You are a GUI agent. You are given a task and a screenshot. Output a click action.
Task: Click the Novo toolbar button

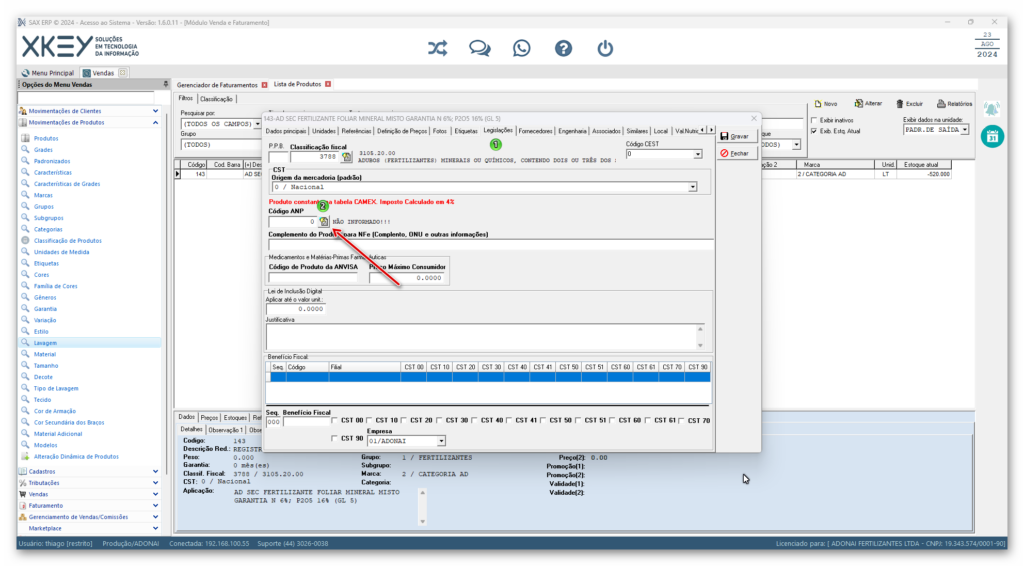click(x=826, y=104)
